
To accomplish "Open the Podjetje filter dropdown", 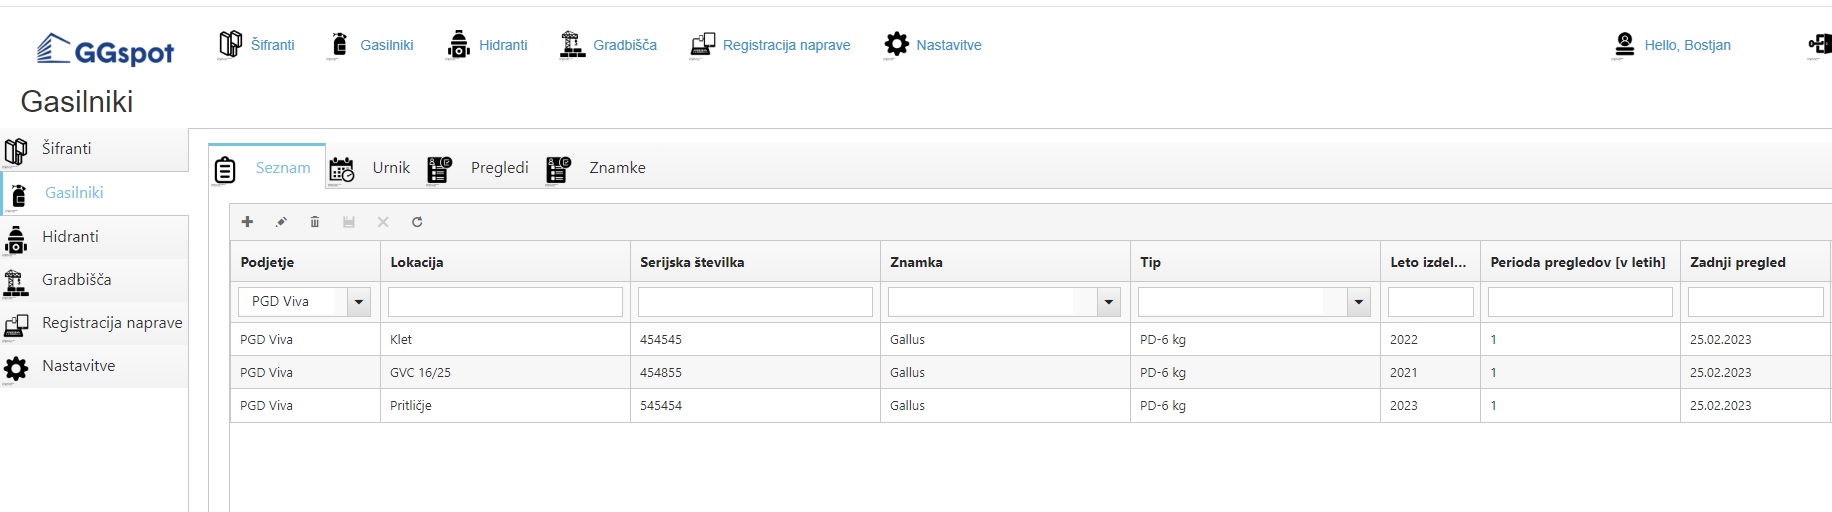I will pyautogui.click(x=359, y=302).
